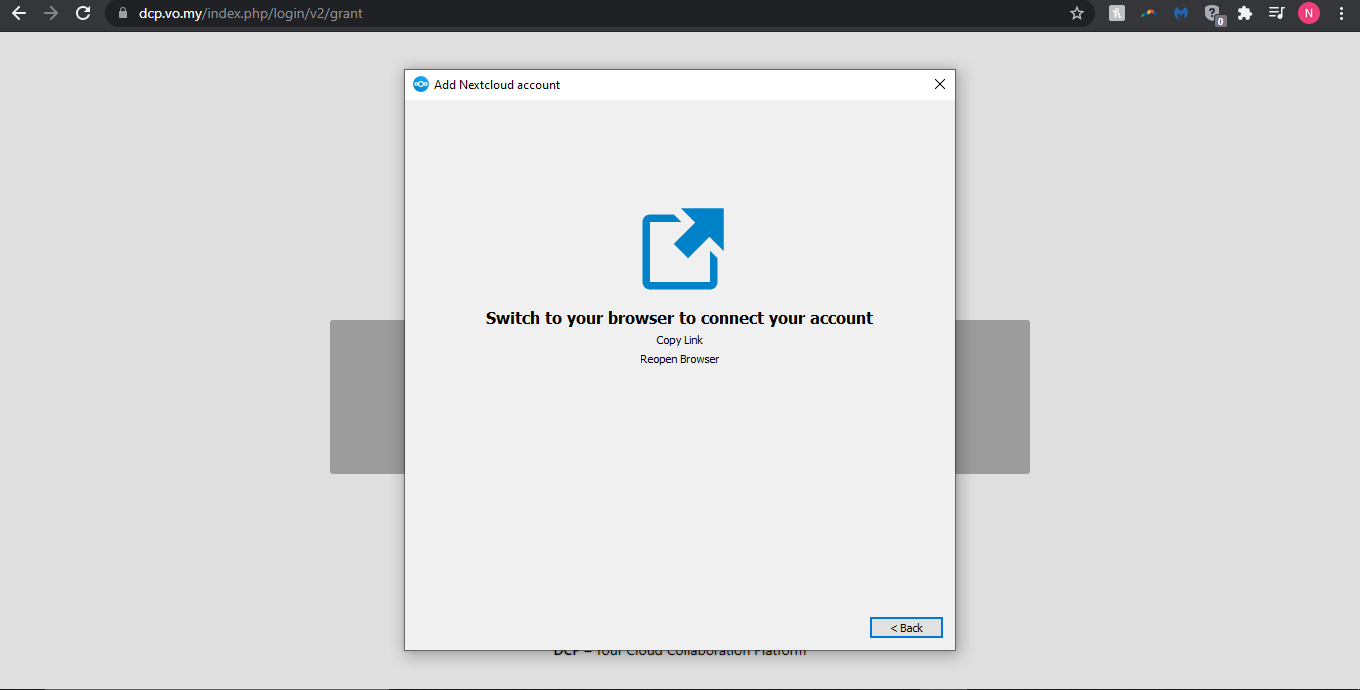Screen dimensions: 1360x690
Task: Open the Honey extension
Action: click(x=1117, y=14)
